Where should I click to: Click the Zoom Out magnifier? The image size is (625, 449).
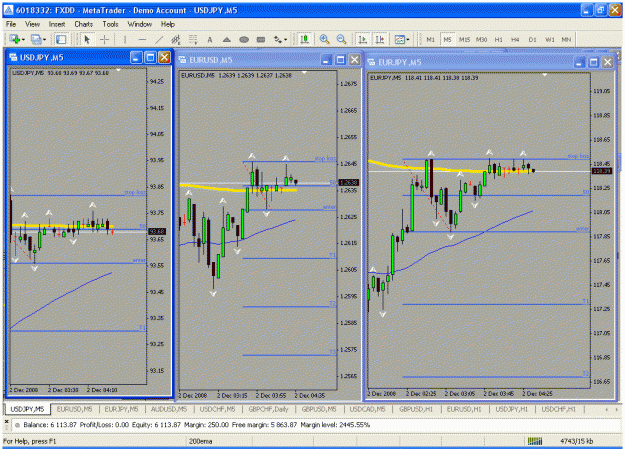(x=341, y=39)
